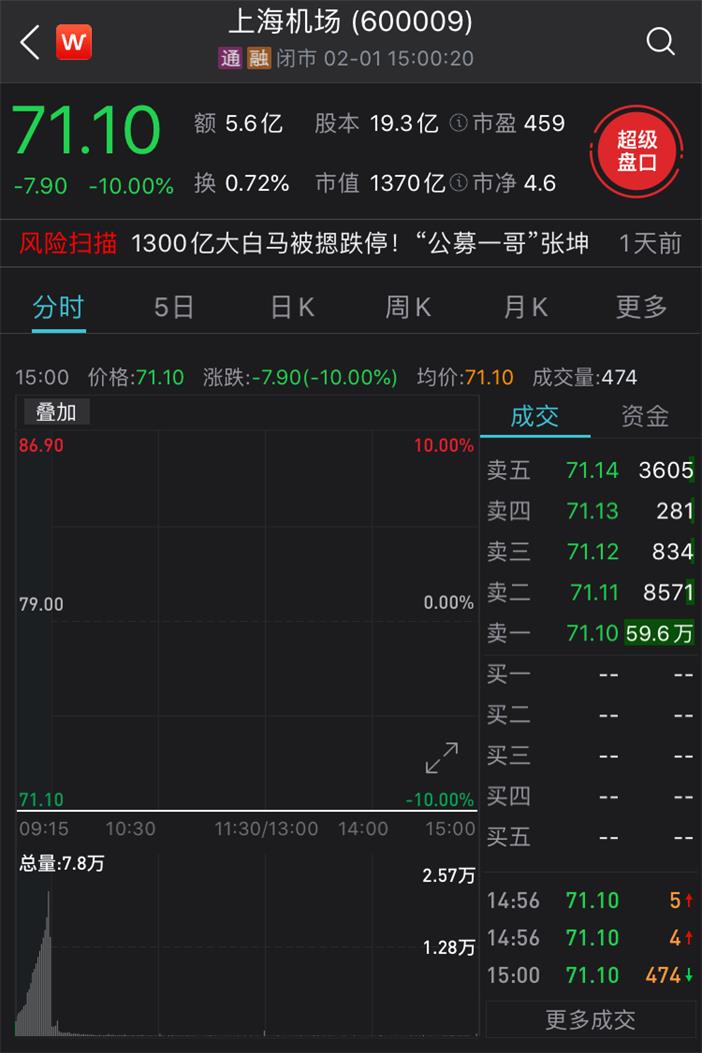Expand chart with the fullscreen arrows icon

[442, 758]
